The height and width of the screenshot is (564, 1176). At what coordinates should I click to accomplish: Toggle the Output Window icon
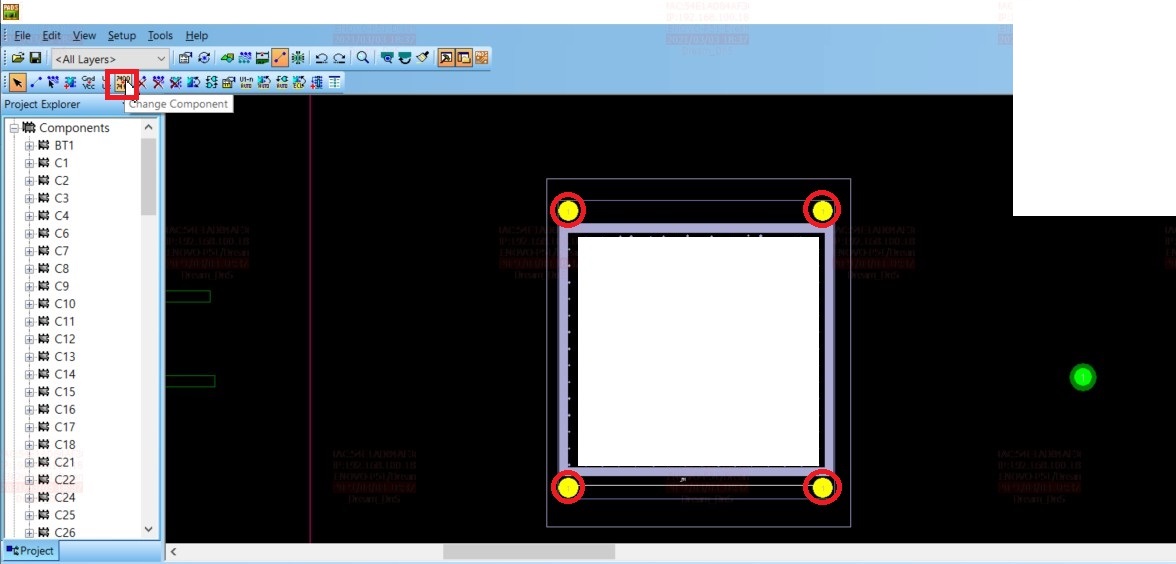click(446, 58)
